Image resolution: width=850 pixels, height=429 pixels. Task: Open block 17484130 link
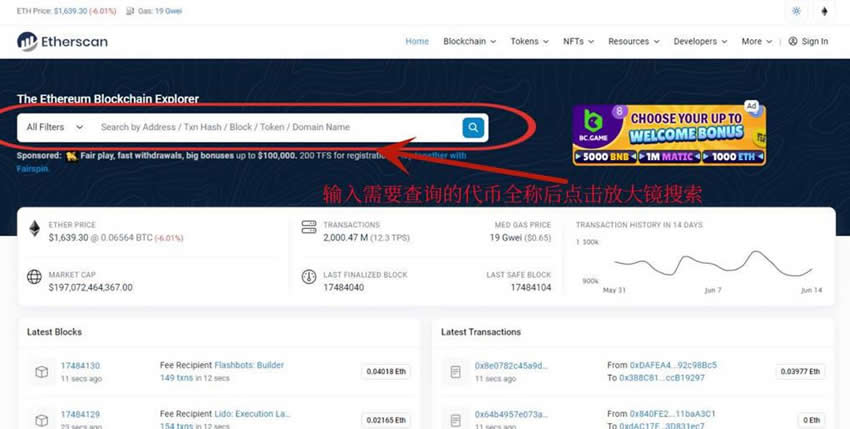click(80, 365)
